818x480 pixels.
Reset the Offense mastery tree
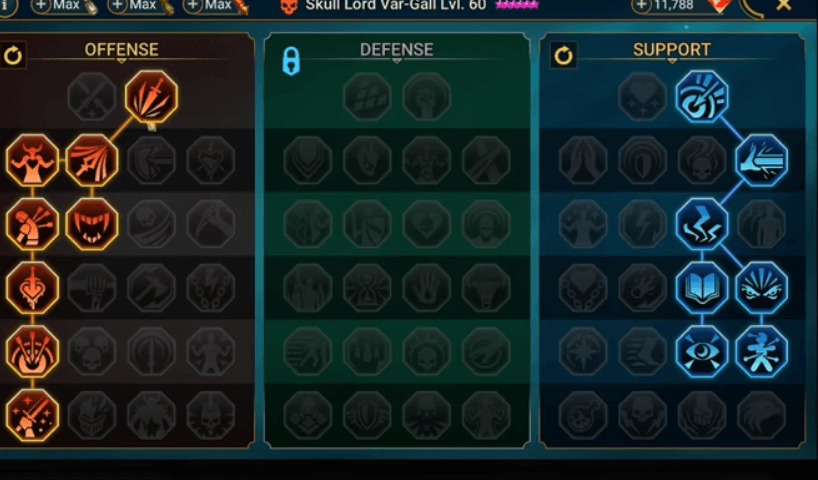pyautogui.click(x=13, y=55)
